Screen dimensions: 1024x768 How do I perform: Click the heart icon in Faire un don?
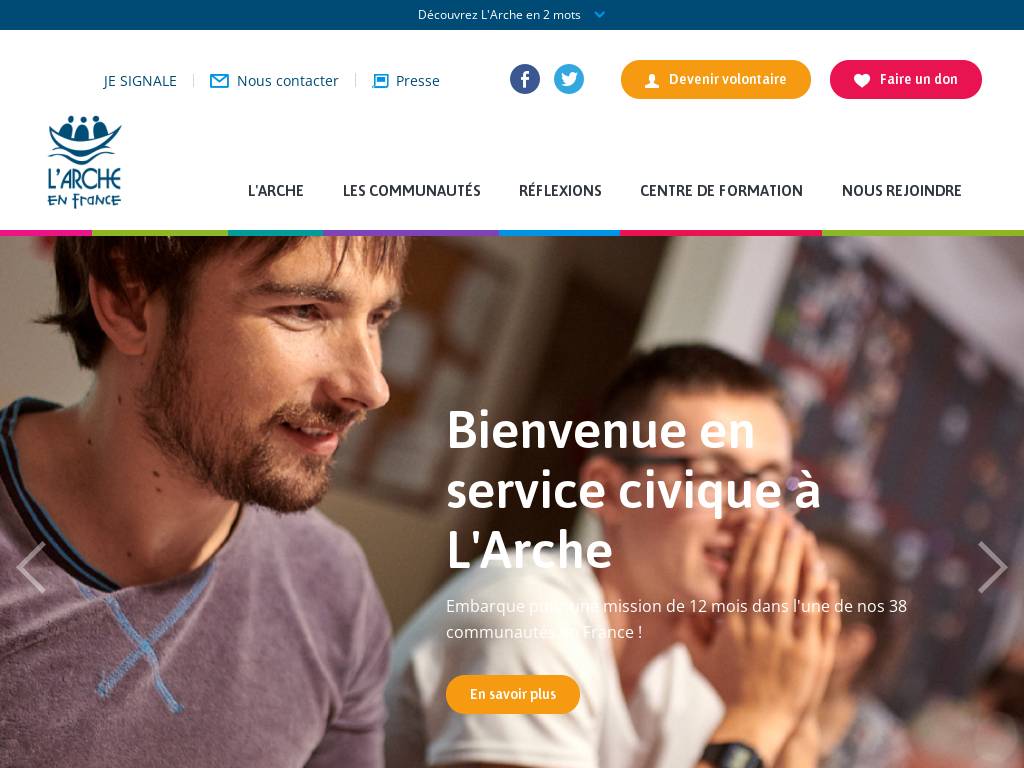pyautogui.click(x=862, y=80)
